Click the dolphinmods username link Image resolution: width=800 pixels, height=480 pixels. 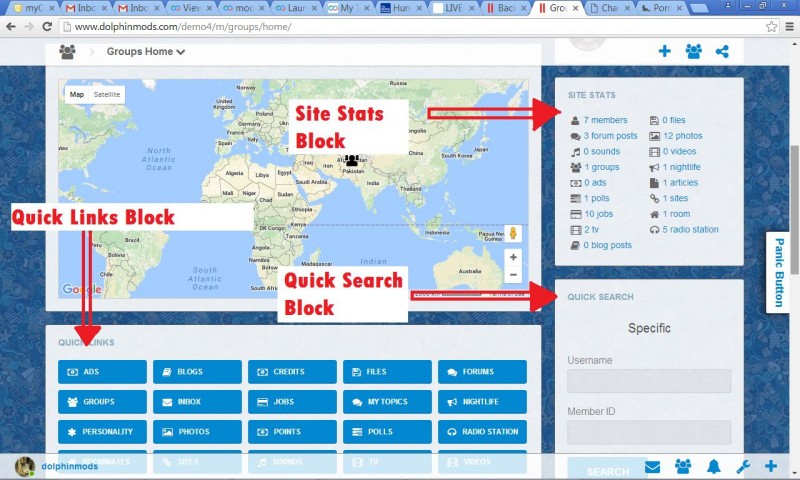[x=69, y=466]
